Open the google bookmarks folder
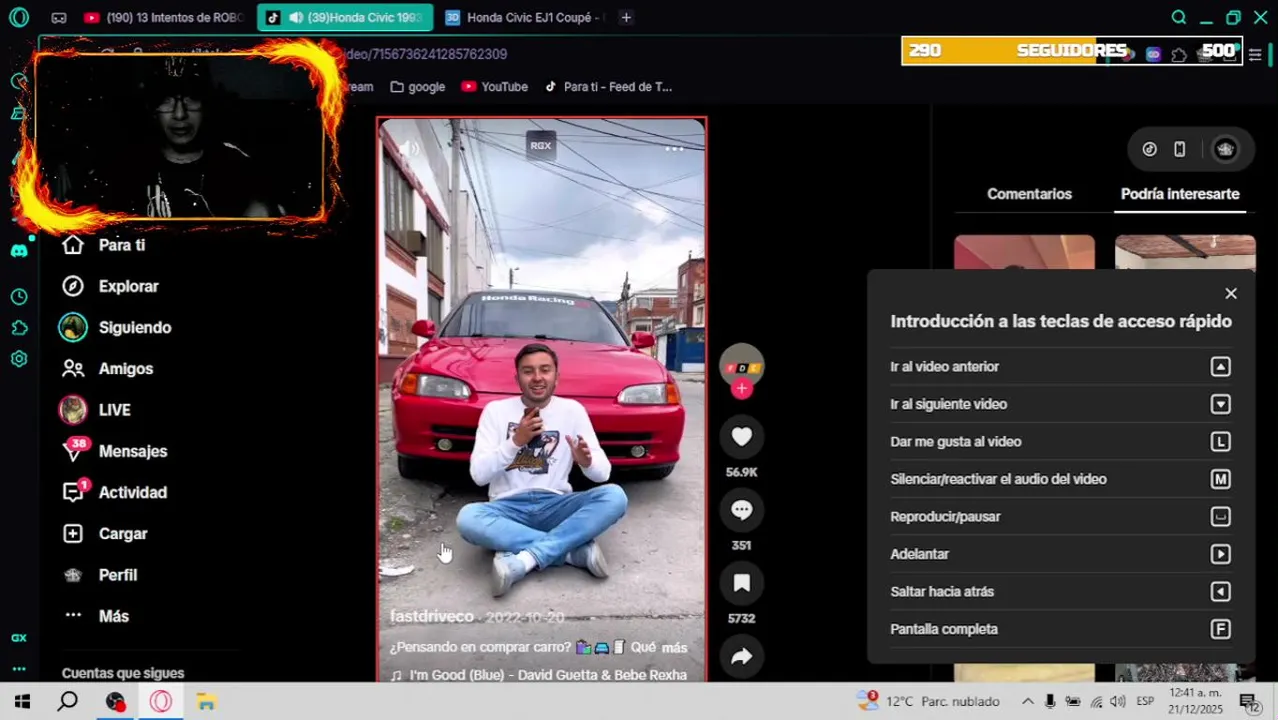The height and width of the screenshot is (720, 1278). coord(418,87)
